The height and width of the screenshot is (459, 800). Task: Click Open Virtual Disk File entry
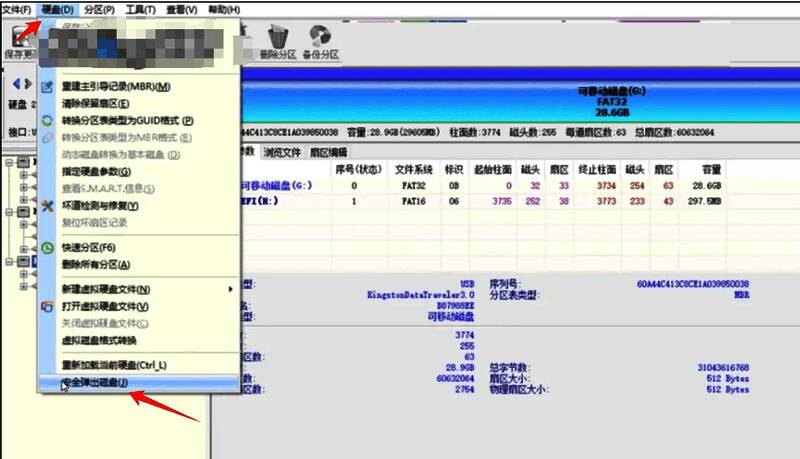tap(105, 306)
